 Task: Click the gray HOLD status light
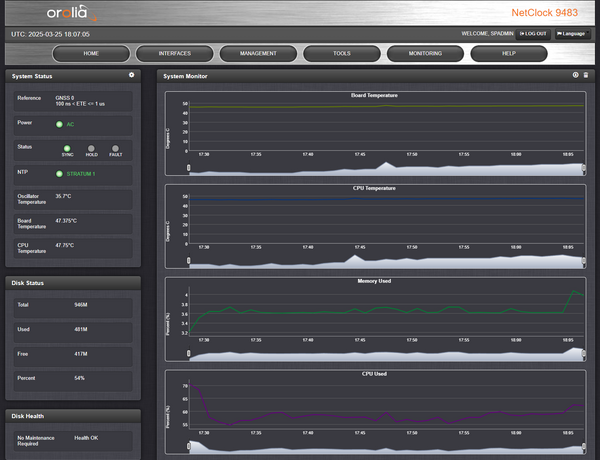point(91,148)
